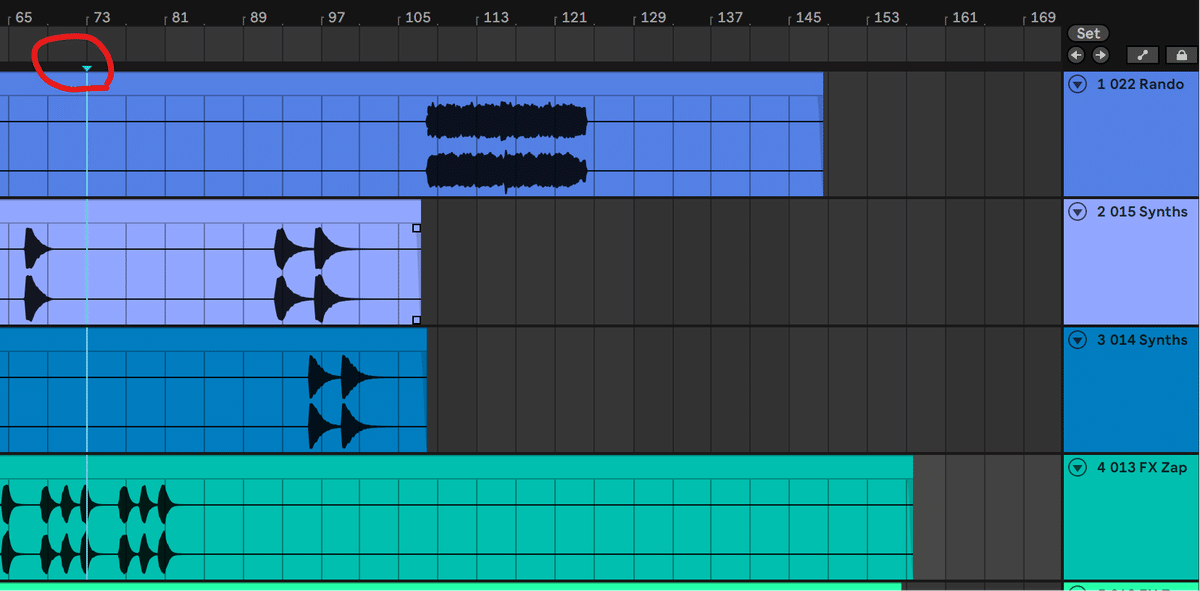Select the 3 014 Synths track name
The width and height of the screenshot is (1200, 591).
[1142, 340]
